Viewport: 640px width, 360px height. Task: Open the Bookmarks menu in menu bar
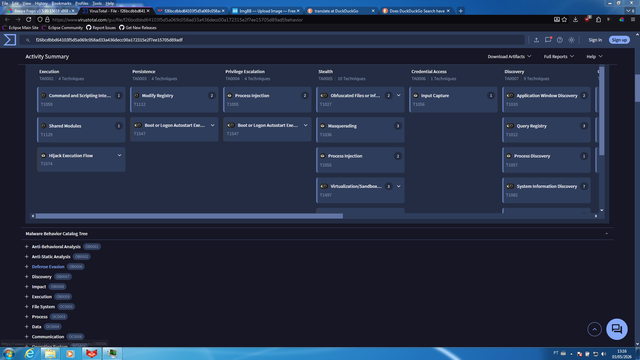coord(61,3)
